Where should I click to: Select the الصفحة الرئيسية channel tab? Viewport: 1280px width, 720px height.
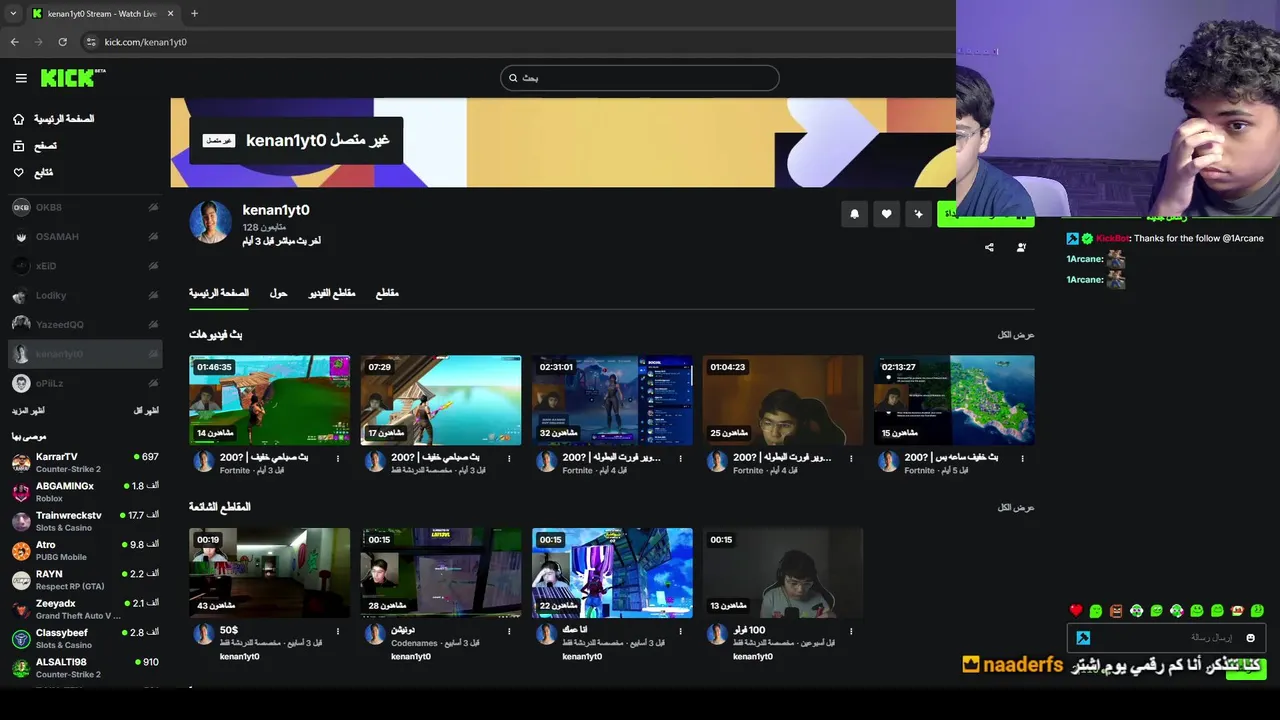point(219,293)
